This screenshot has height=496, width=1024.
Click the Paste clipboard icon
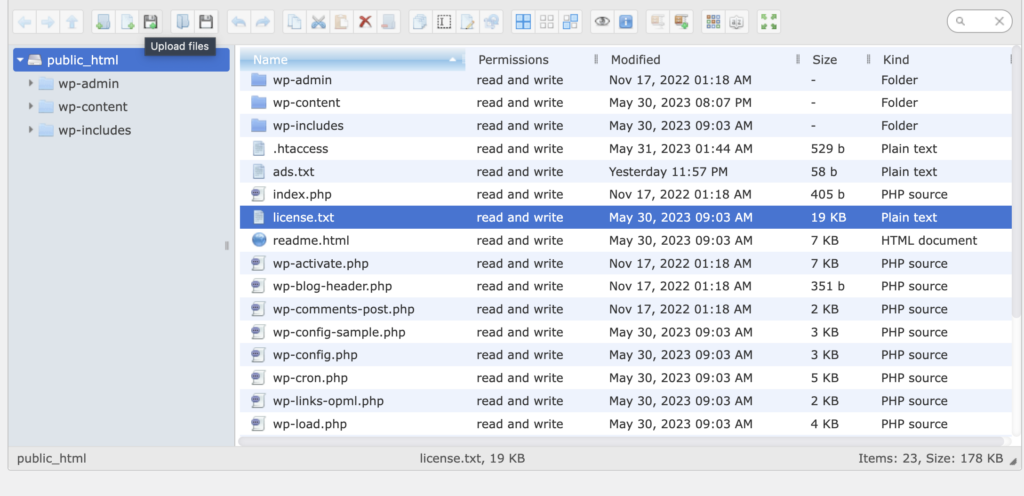click(x=342, y=22)
